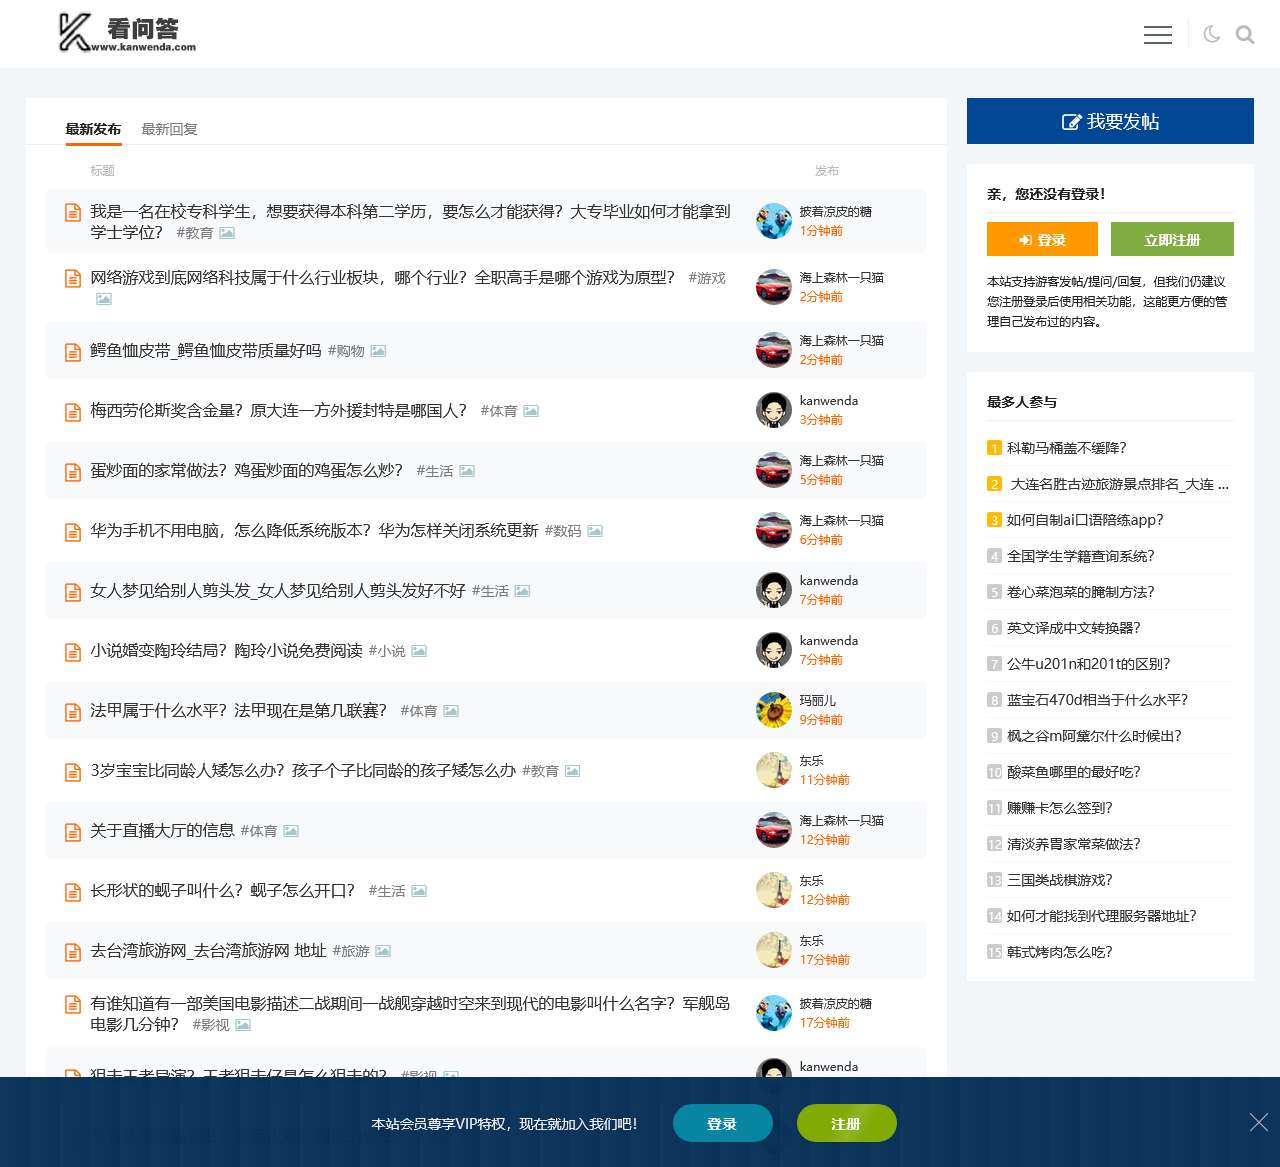Viewport: 1280px width, 1167px height.
Task: Open ranked item 大连名胜古迹旅游景点排名
Action: (x=1120, y=484)
